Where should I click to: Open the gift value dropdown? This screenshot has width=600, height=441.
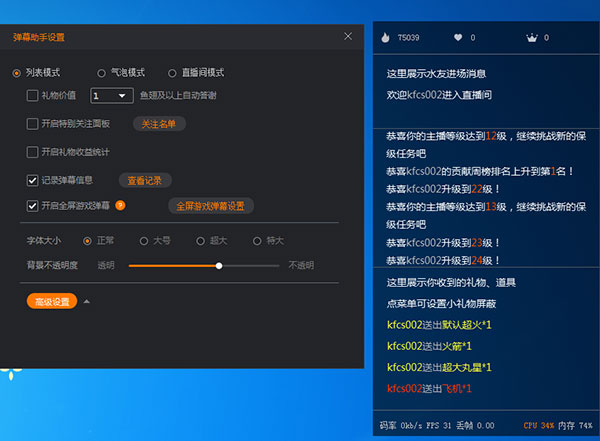[111, 96]
